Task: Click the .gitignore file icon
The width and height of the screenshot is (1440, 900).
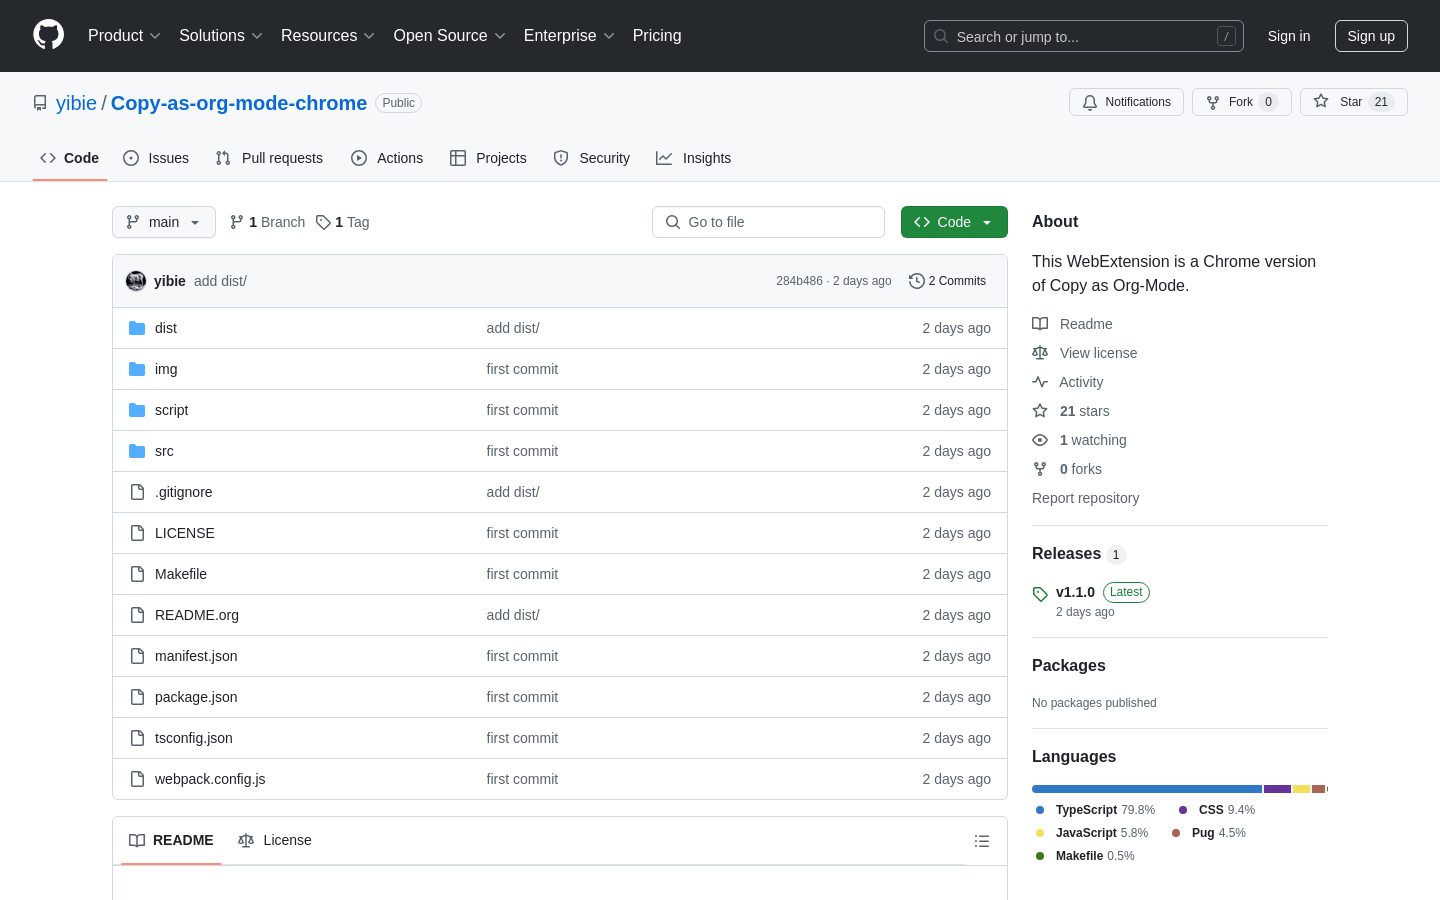Action: click(137, 492)
